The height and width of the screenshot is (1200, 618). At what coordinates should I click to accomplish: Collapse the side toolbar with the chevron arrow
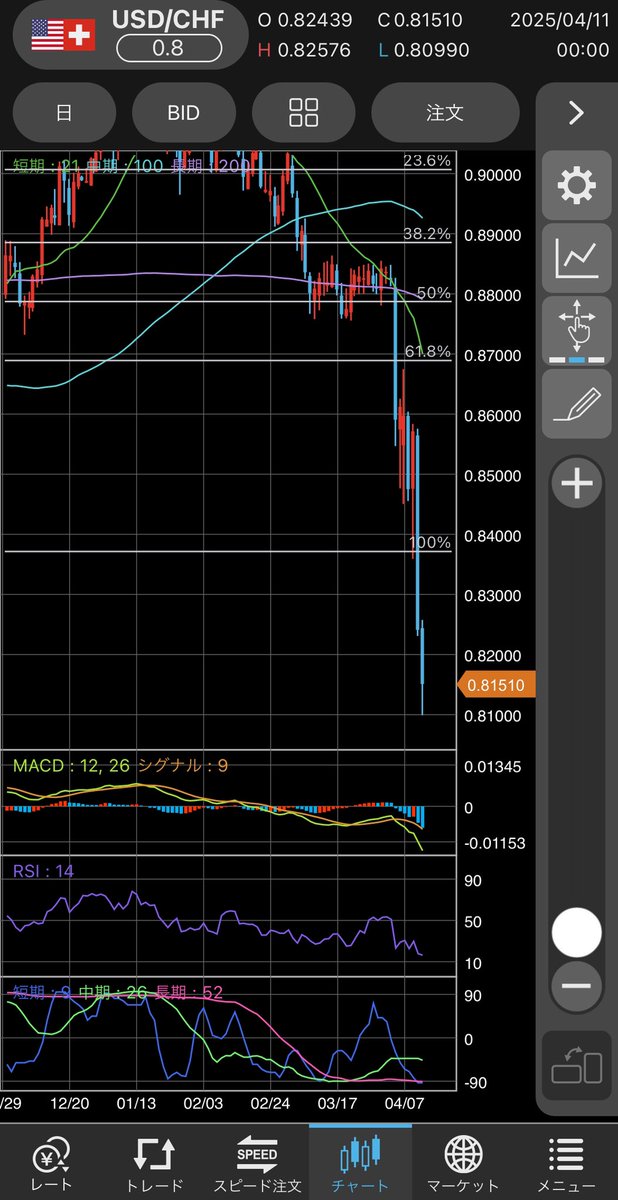pos(576,113)
